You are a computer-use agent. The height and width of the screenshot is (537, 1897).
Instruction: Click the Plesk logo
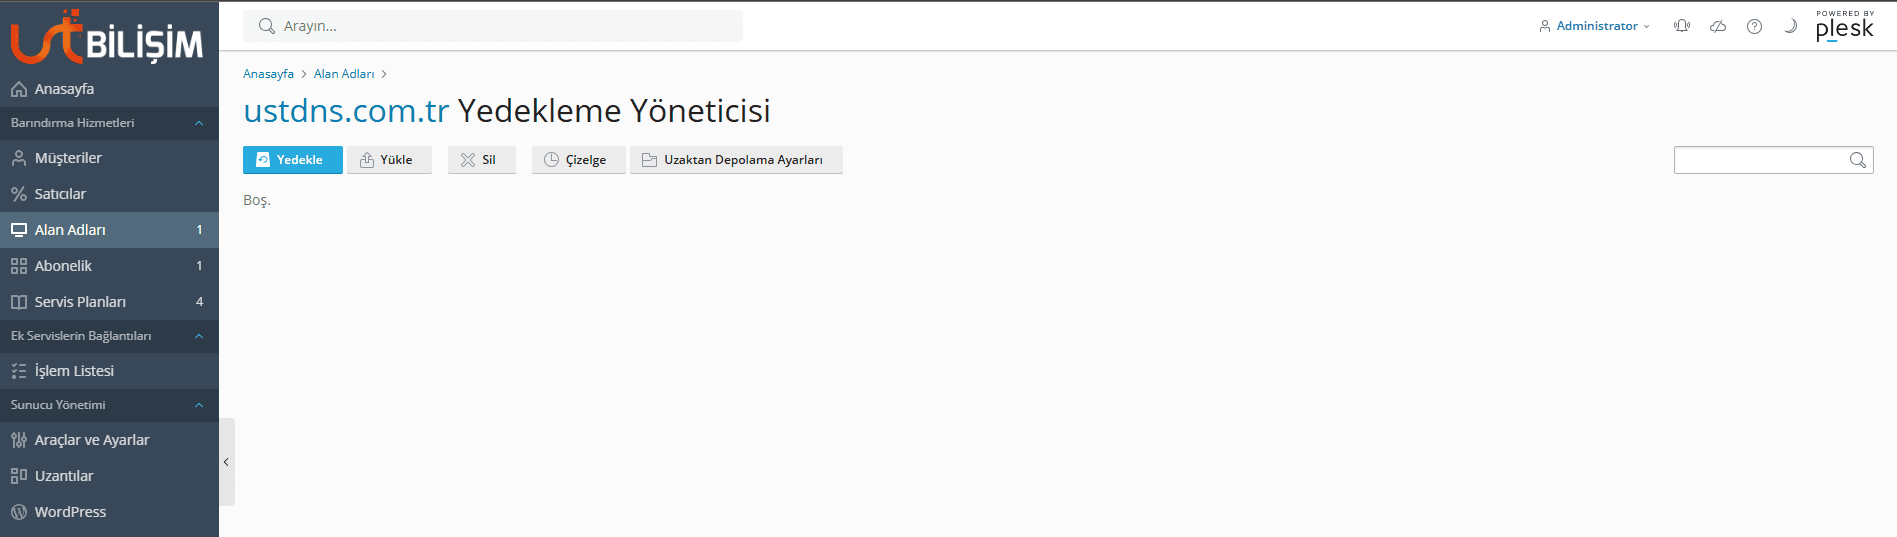[x=1844, y=27]
